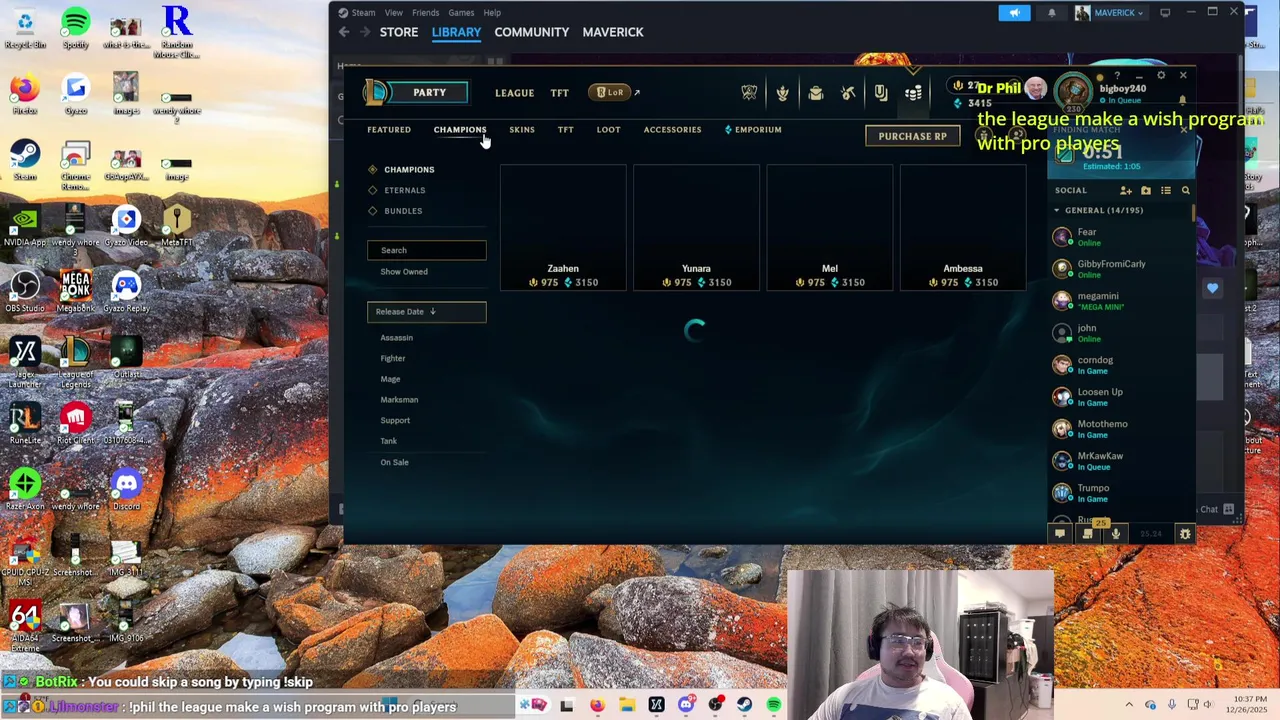
Task: Open the missions icon with 25 badge
Action: point(1088,533)
